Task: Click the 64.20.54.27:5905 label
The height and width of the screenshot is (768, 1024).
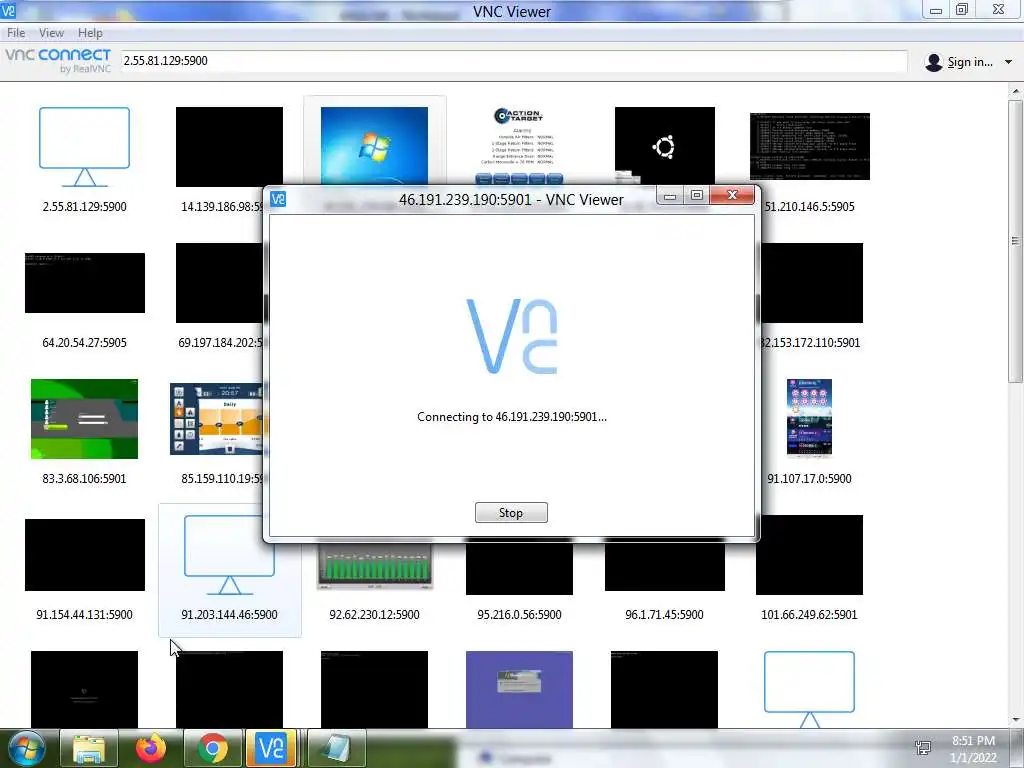Action: click(x=84, y=342)
